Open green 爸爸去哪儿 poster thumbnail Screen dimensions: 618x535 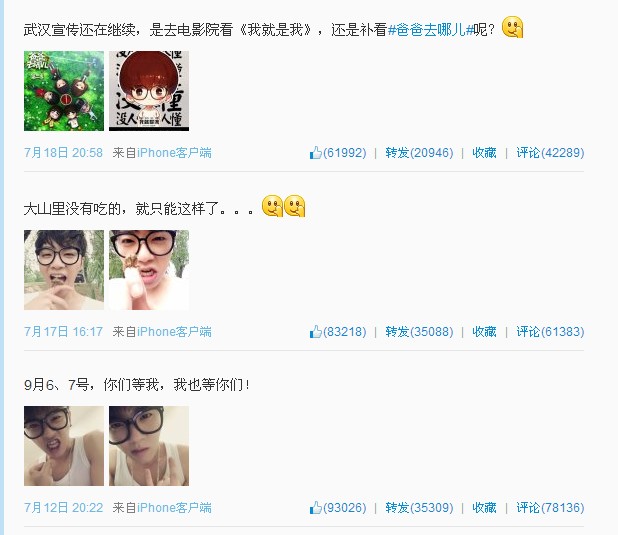(64, 91)
